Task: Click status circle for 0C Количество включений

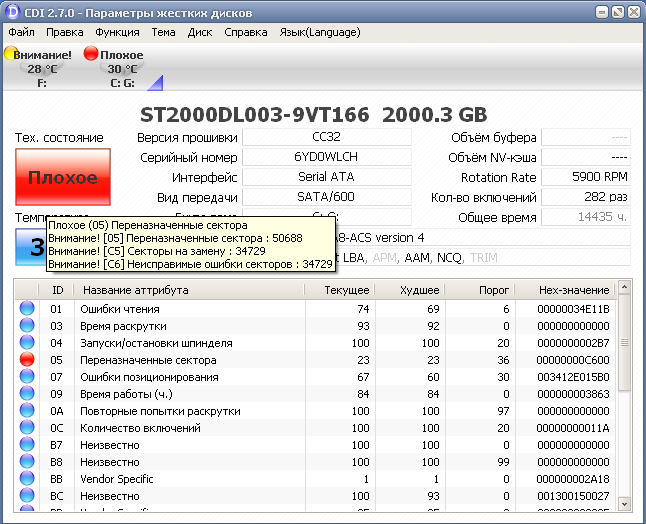Action: pyautogui.click(x=27, y=427)
